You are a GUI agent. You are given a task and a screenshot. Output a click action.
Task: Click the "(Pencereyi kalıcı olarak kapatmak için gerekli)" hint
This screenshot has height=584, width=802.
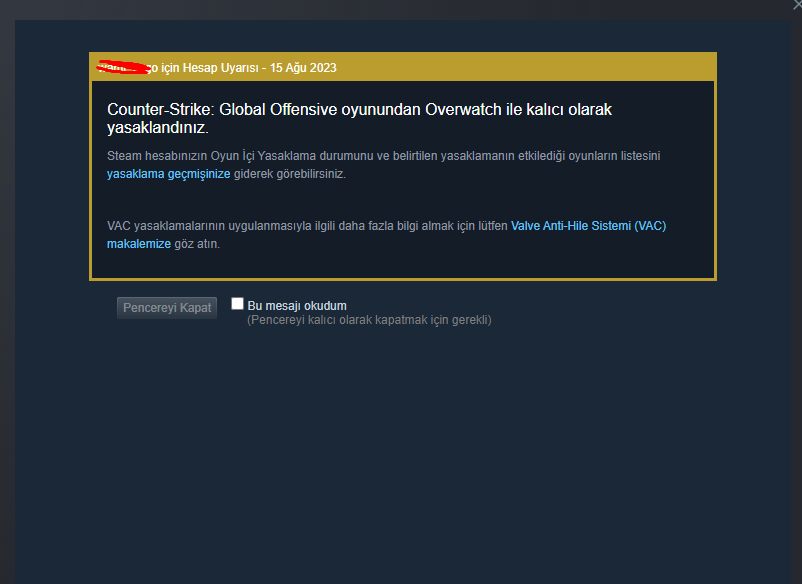coord(369,320)
